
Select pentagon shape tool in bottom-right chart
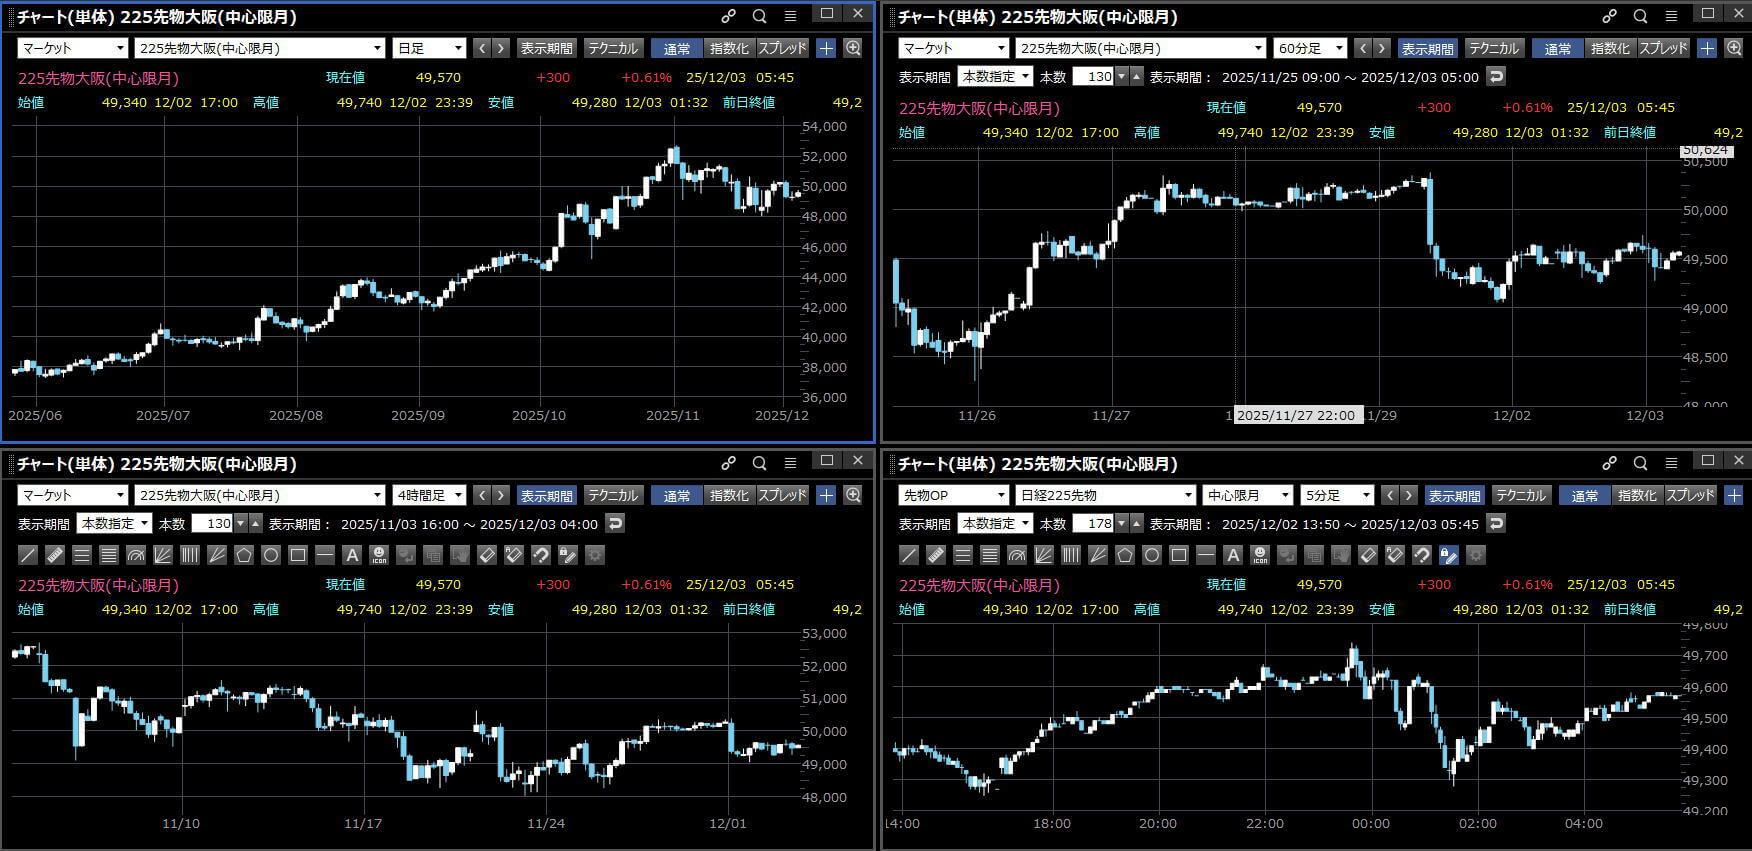tap(1125, 555)
